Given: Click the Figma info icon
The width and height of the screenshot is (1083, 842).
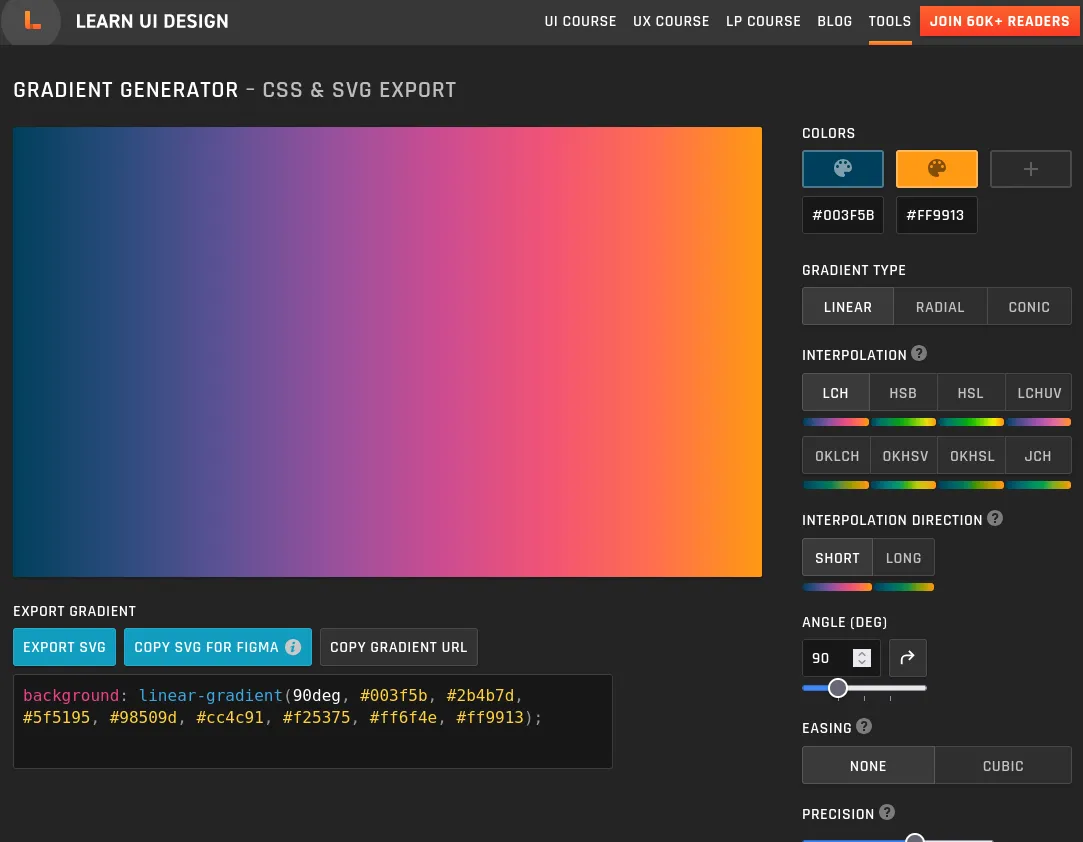Looking at the screenshot, I should click(293, 647).
